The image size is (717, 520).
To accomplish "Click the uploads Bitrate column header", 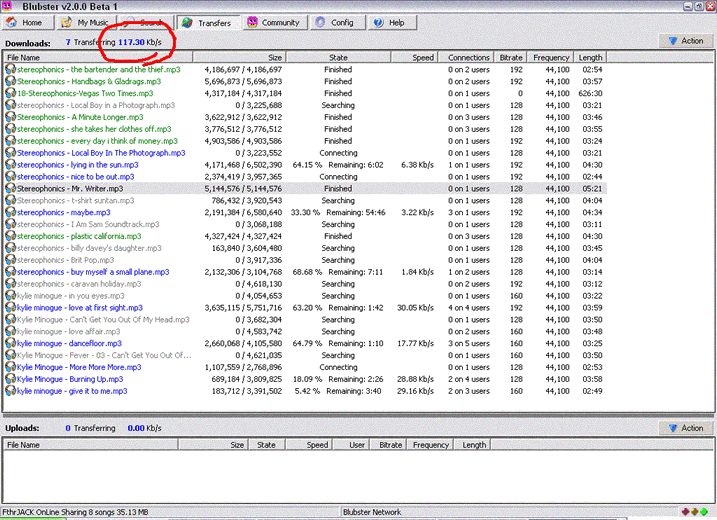I will [x=390, y=445].
